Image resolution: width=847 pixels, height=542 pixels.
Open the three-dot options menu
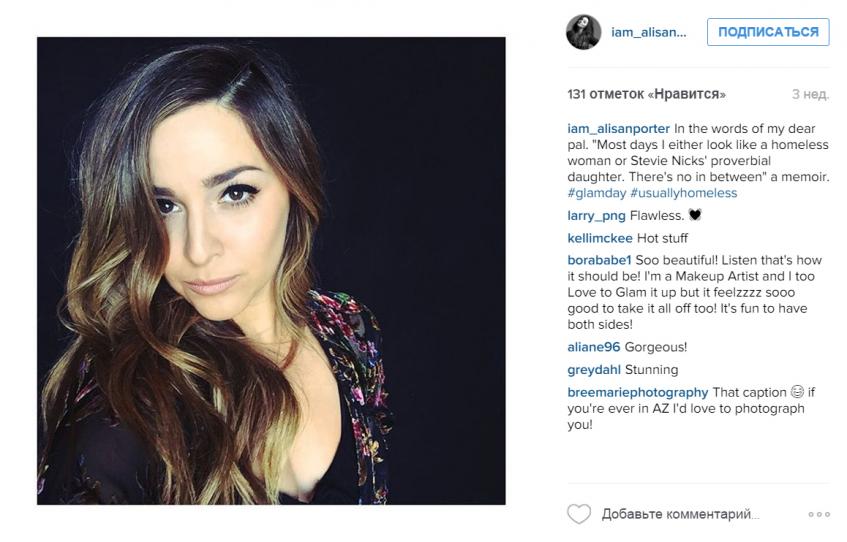(x=819, y=514)
